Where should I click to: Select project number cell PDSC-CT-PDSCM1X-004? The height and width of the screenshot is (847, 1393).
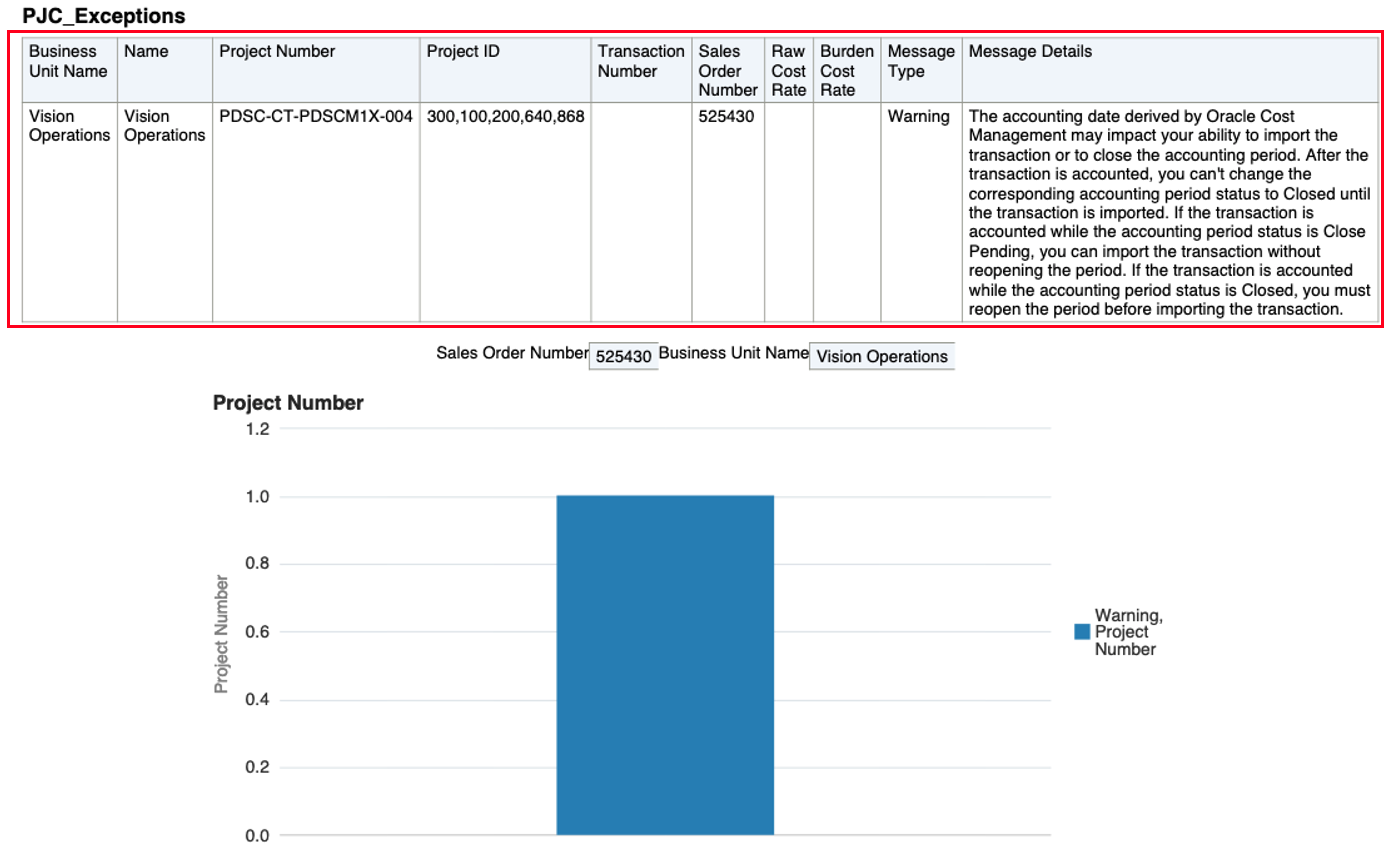(316, 117)
